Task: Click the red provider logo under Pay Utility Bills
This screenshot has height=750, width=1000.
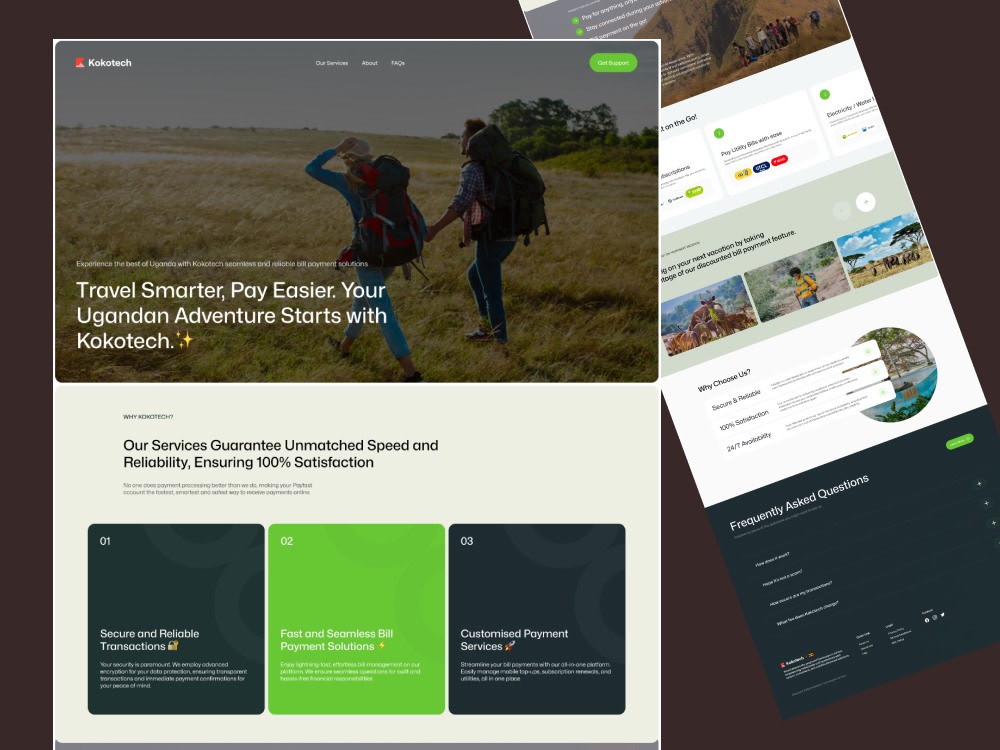Action: click(x=779, y=161)
